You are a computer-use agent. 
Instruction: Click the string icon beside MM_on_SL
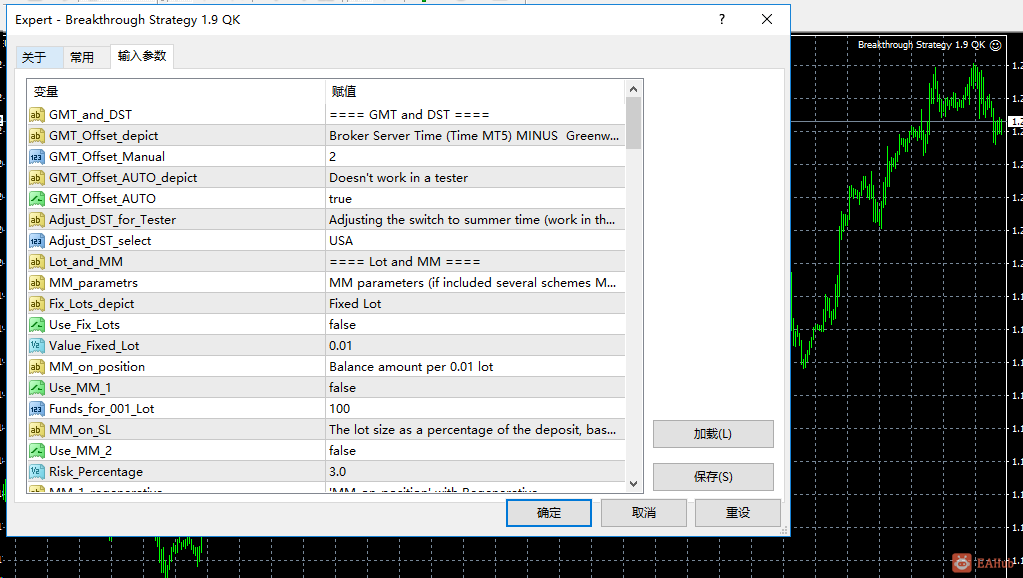[x=37, y=430]
